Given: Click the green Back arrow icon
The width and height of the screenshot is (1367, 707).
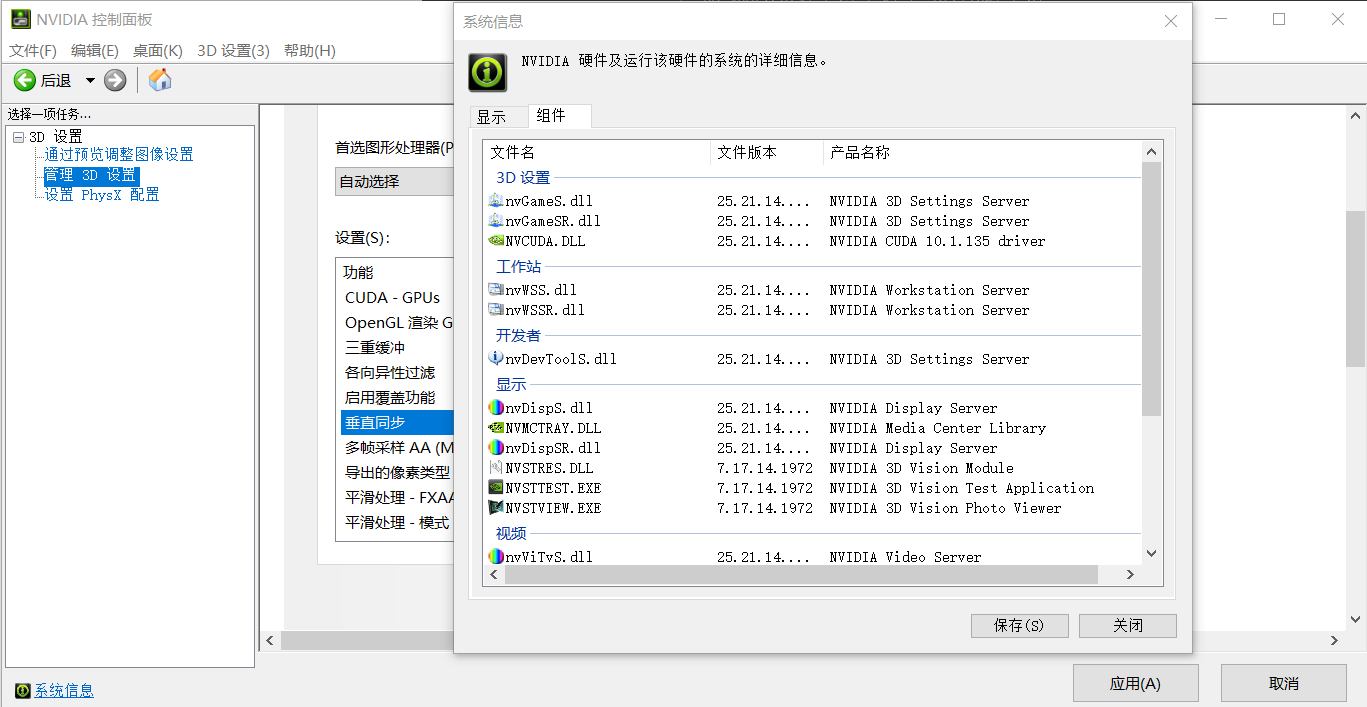Looking at the screenshot, I should (x=25, y=81).
